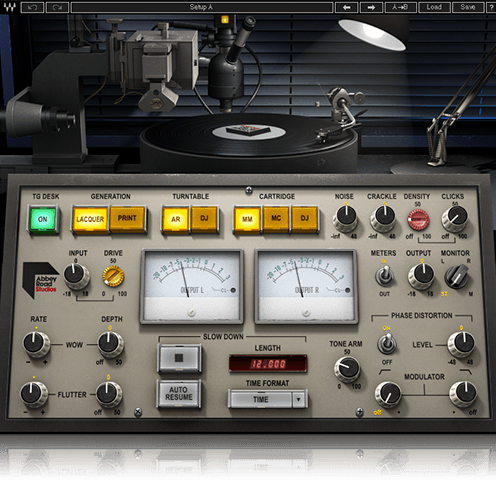Viewport: 496px width, 480px height.
Task: Open the Setup A preset menu
Action: click(202, 7)
